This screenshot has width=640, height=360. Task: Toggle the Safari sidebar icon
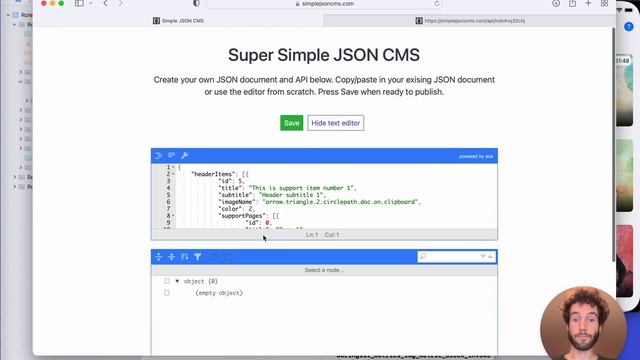click(79, 3)
